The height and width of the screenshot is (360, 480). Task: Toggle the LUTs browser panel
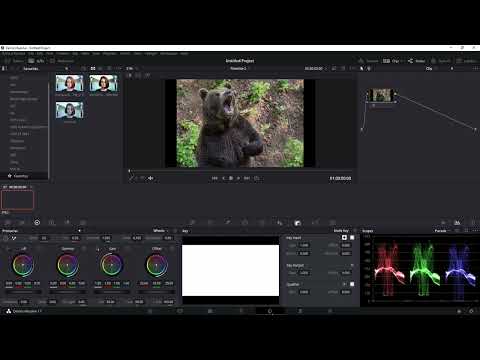[x=36, y=61]
